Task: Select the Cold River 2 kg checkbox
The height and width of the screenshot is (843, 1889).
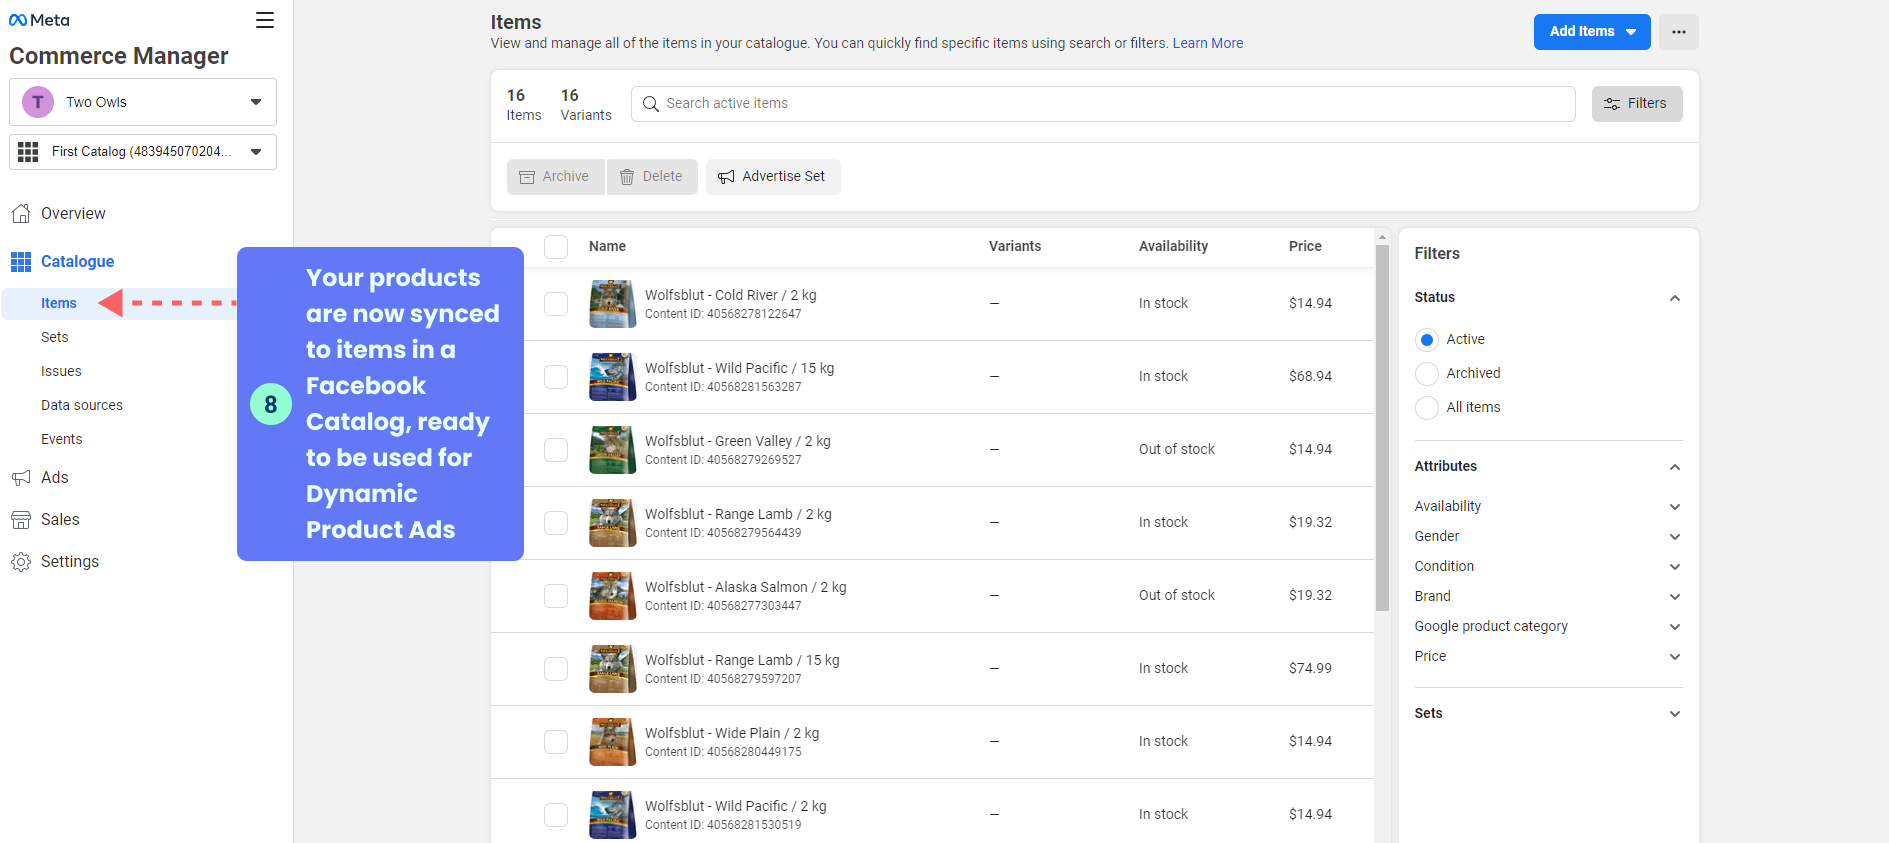Action: pyautogui.click(x=556, y=304)
